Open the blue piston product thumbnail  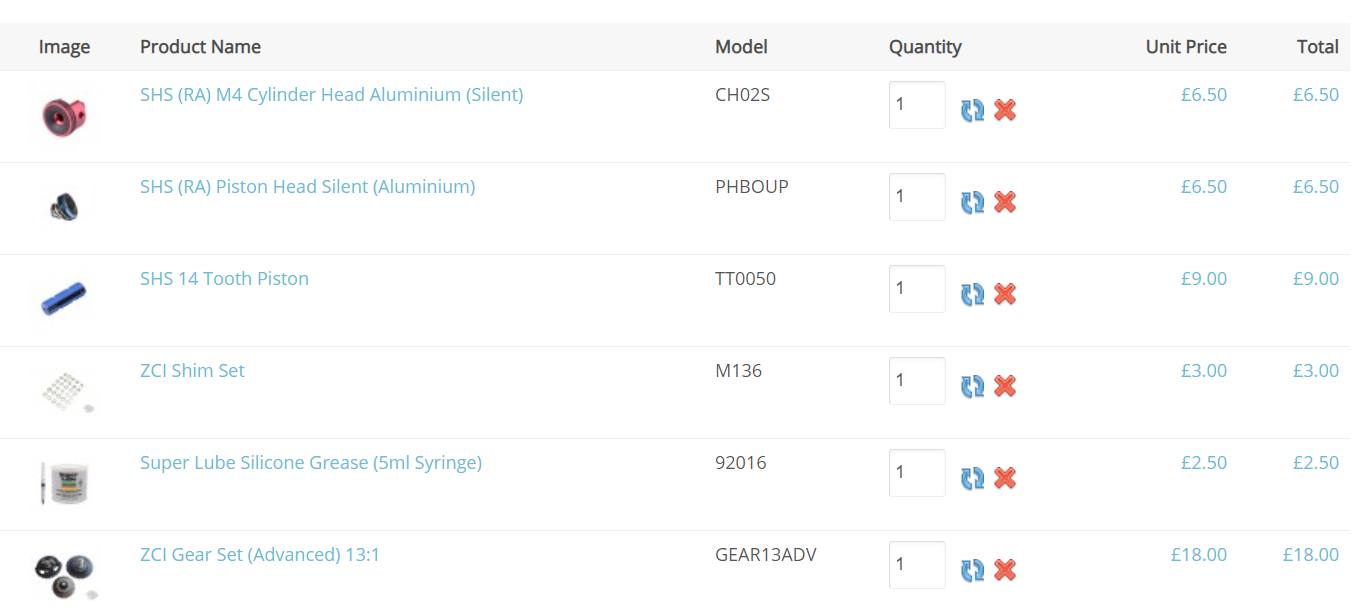(x=64, y=299)
